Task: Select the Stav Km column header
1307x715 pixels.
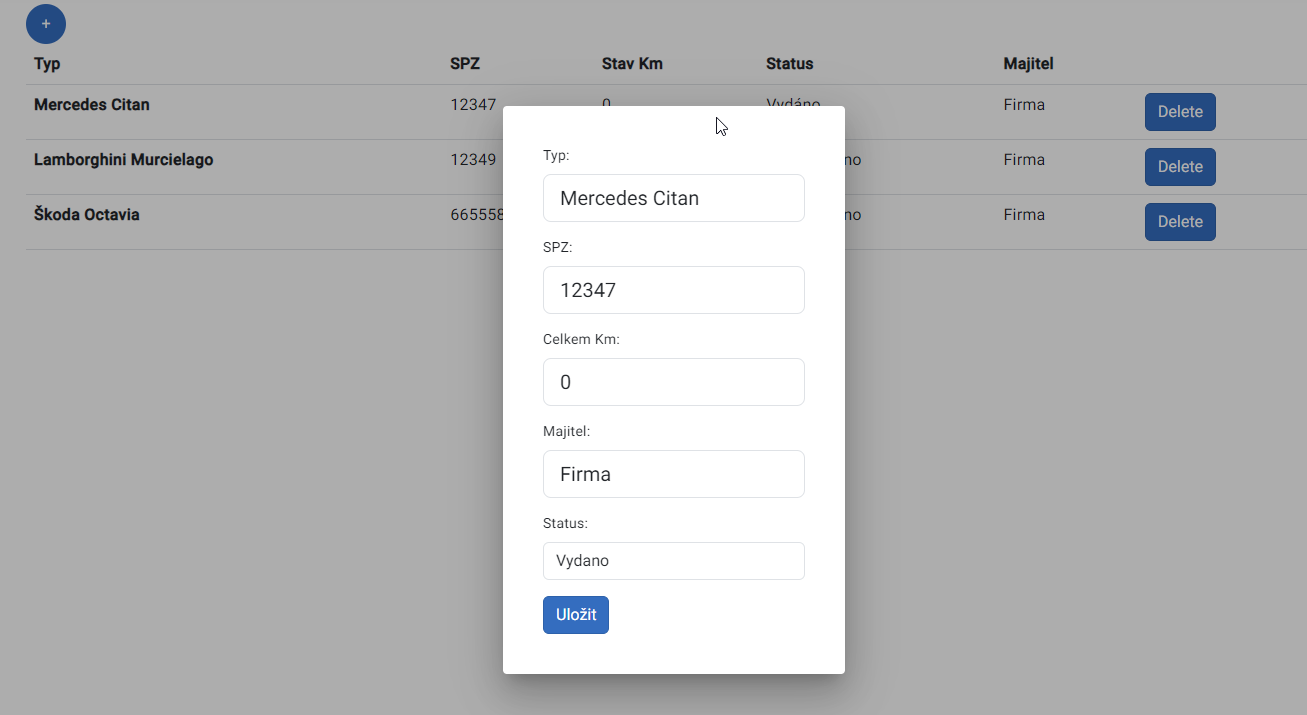Action: 632,64
